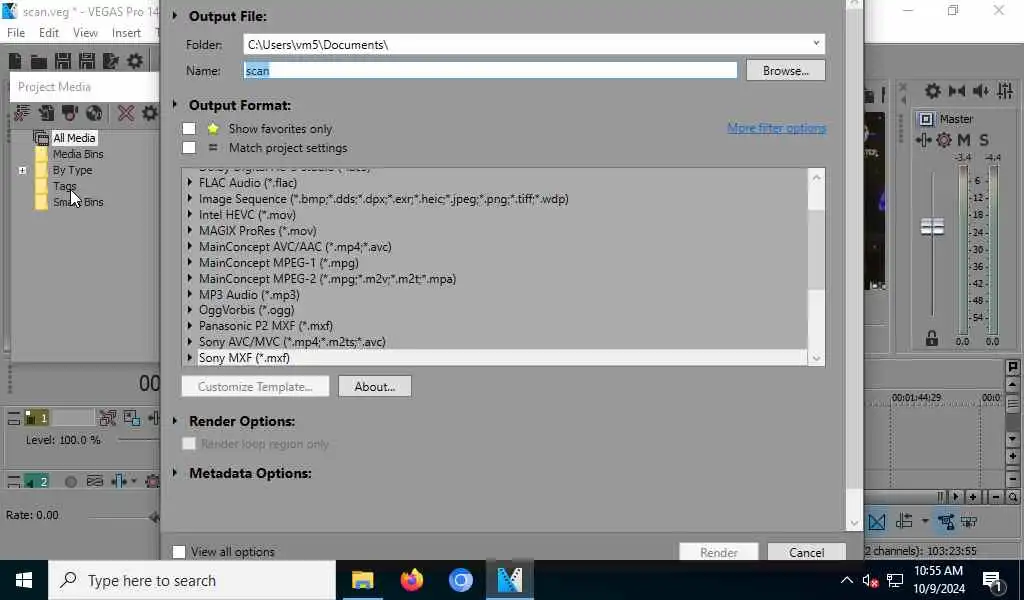1024x600 pixels.
Task: Click the Browse... button
Action: (x=786, y=71)
